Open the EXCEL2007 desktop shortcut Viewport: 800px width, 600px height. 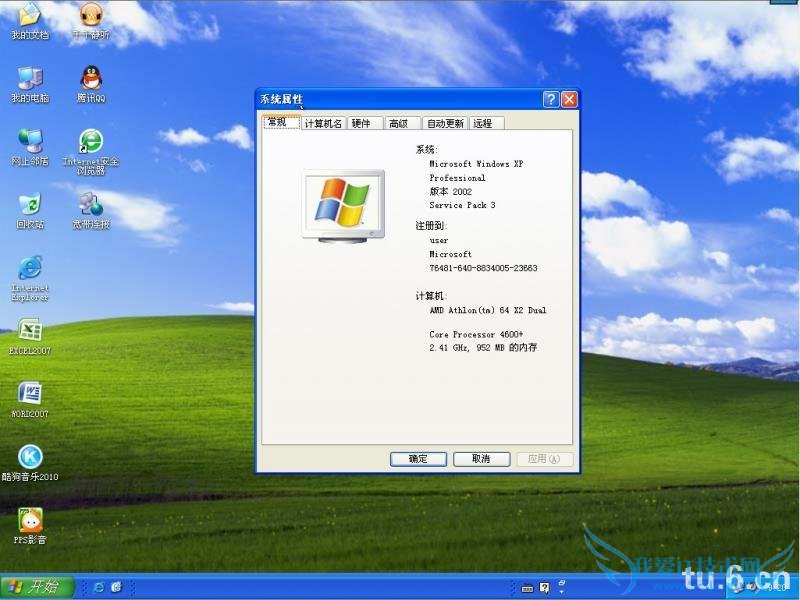[30, 337]
